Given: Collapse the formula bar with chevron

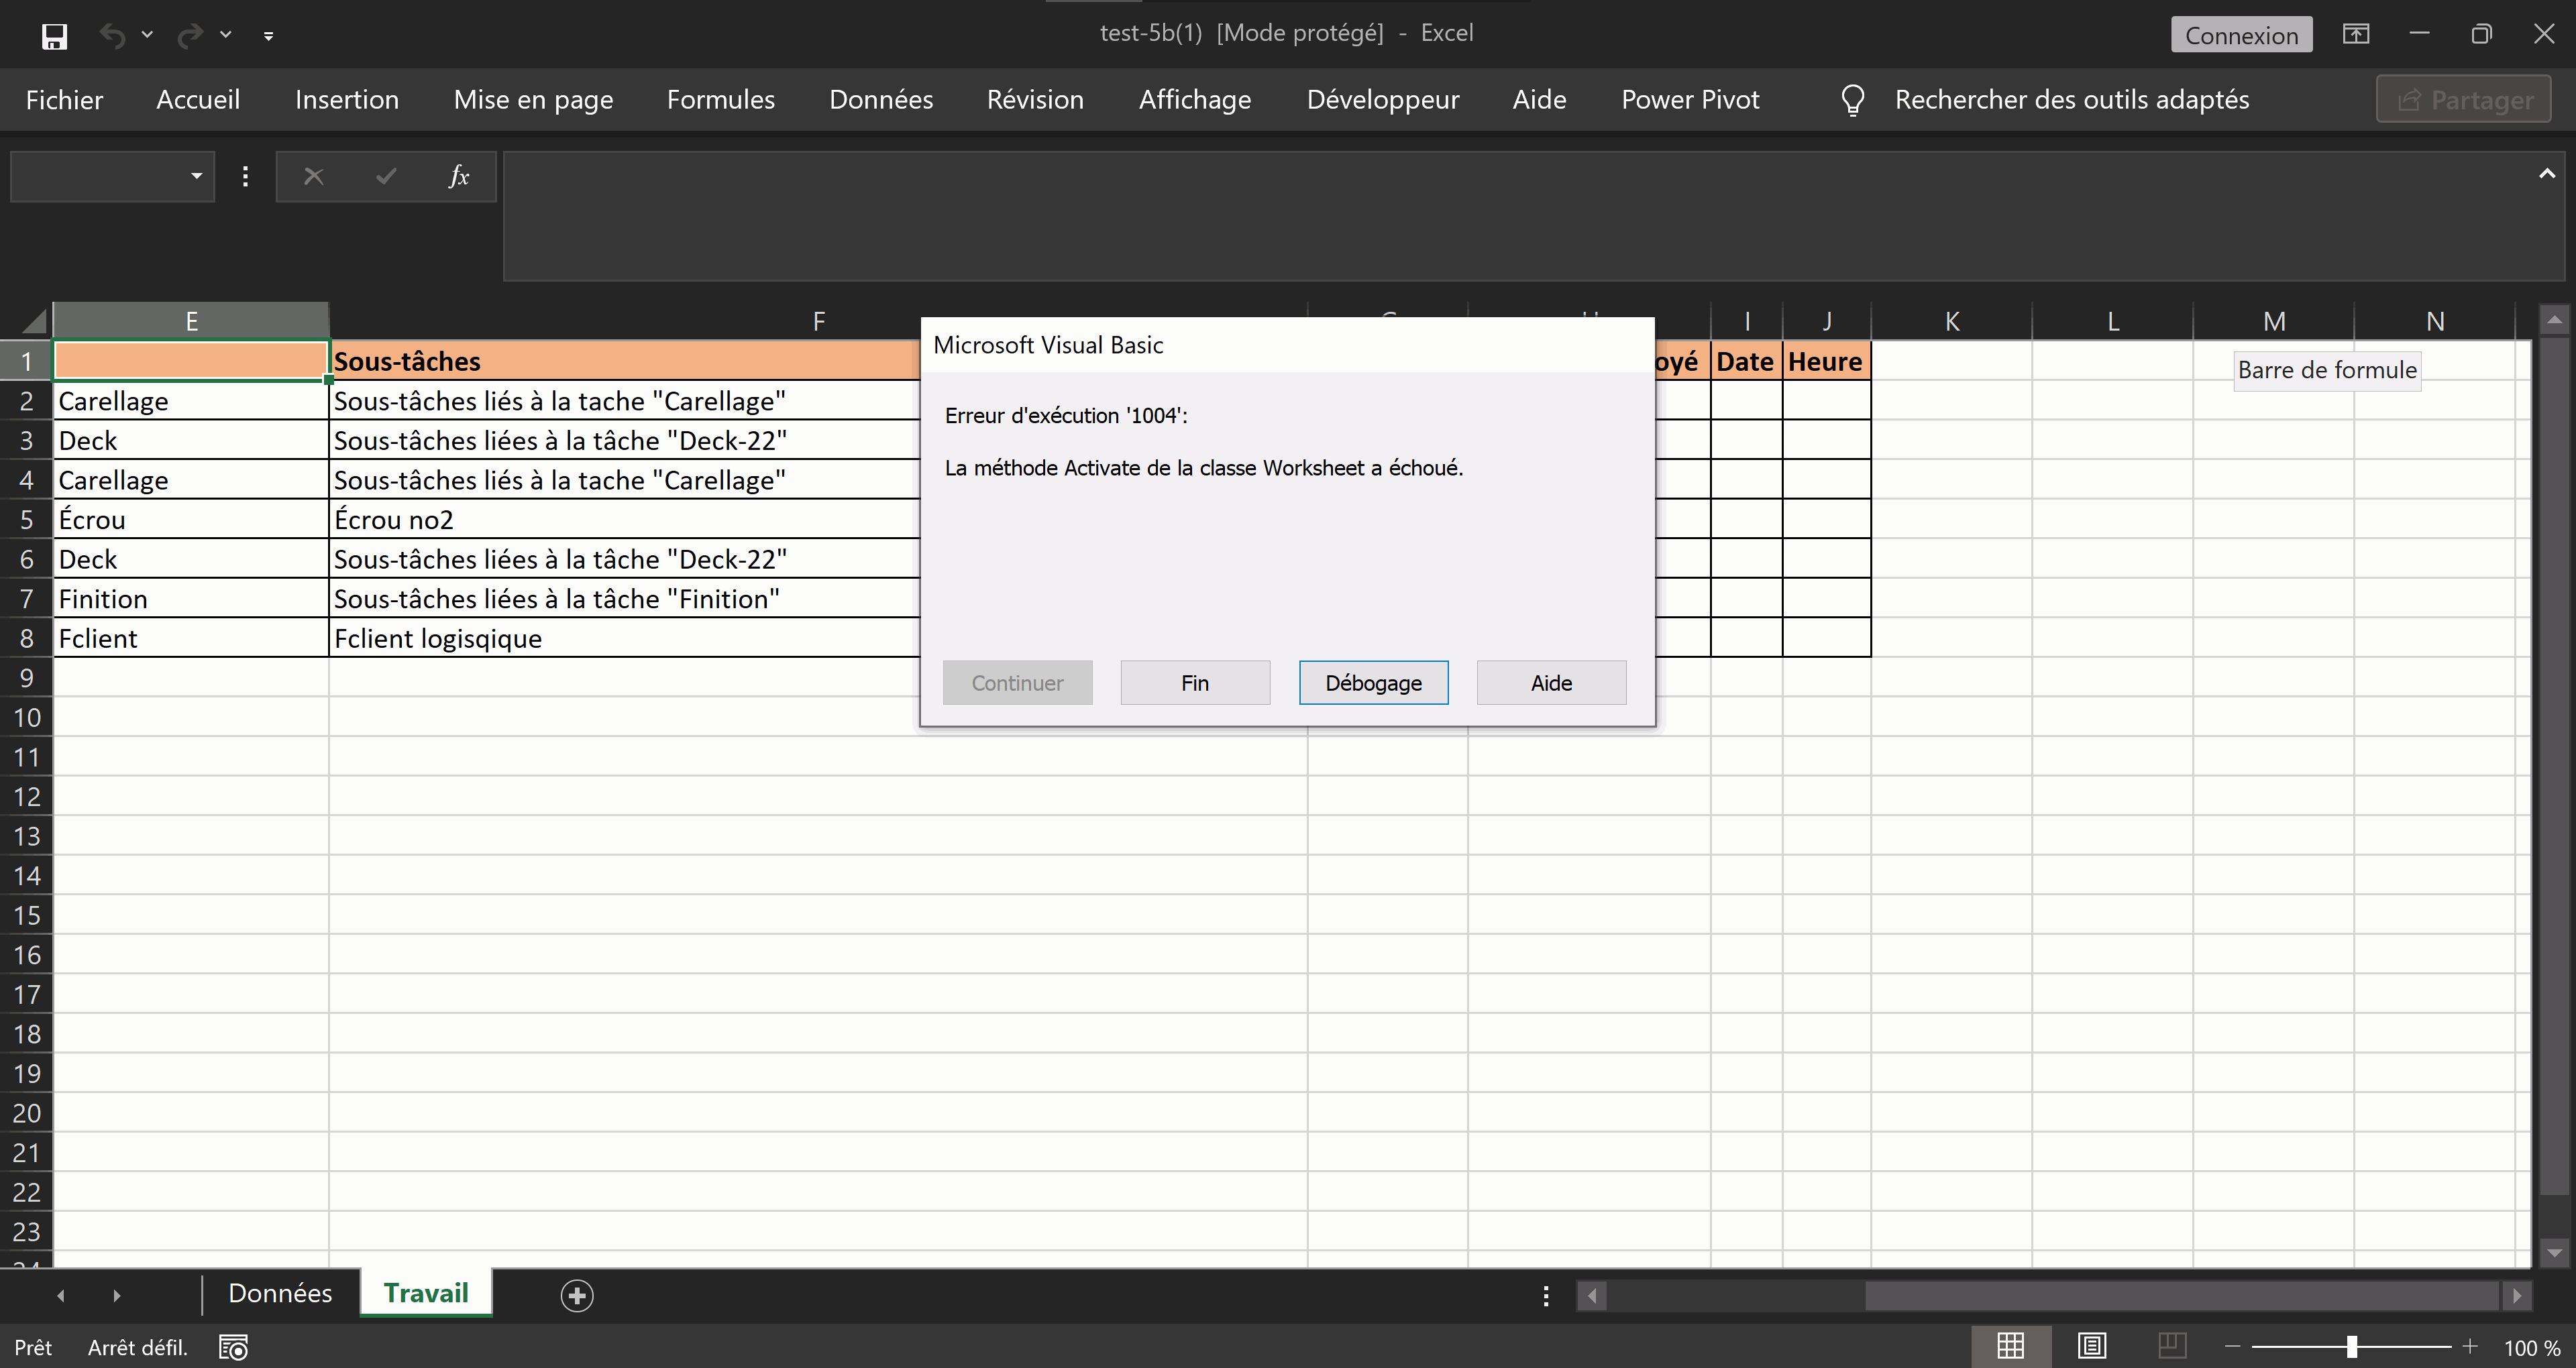Looking at the screenshot, I should point(2546,174).
